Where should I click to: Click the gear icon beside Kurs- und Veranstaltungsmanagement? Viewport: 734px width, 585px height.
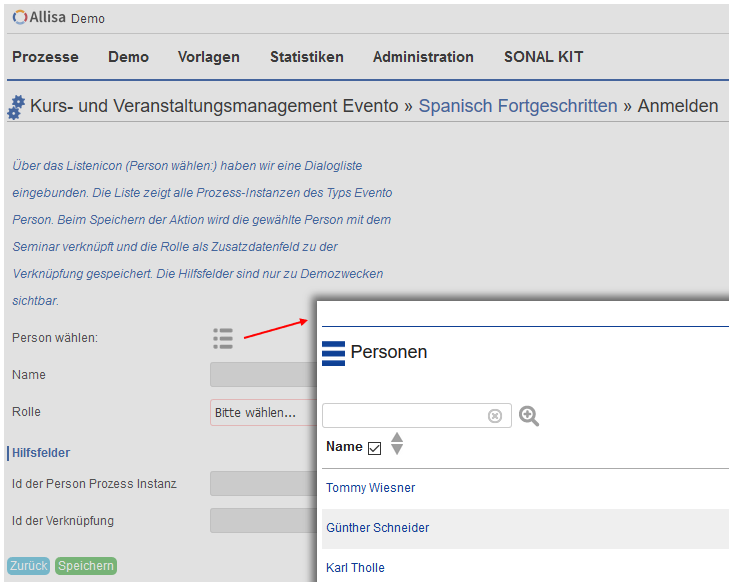pyautogui.click(x=16, y=107)
